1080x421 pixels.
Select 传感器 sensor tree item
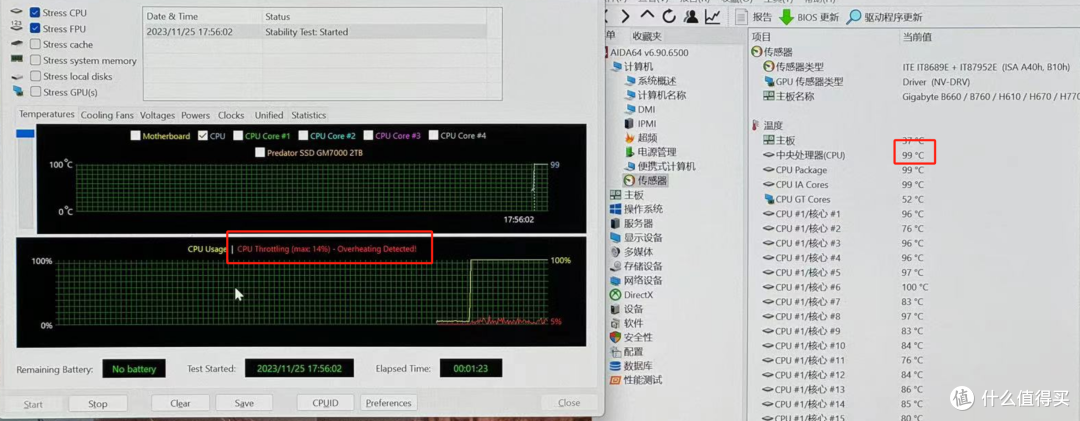[645, 181]
